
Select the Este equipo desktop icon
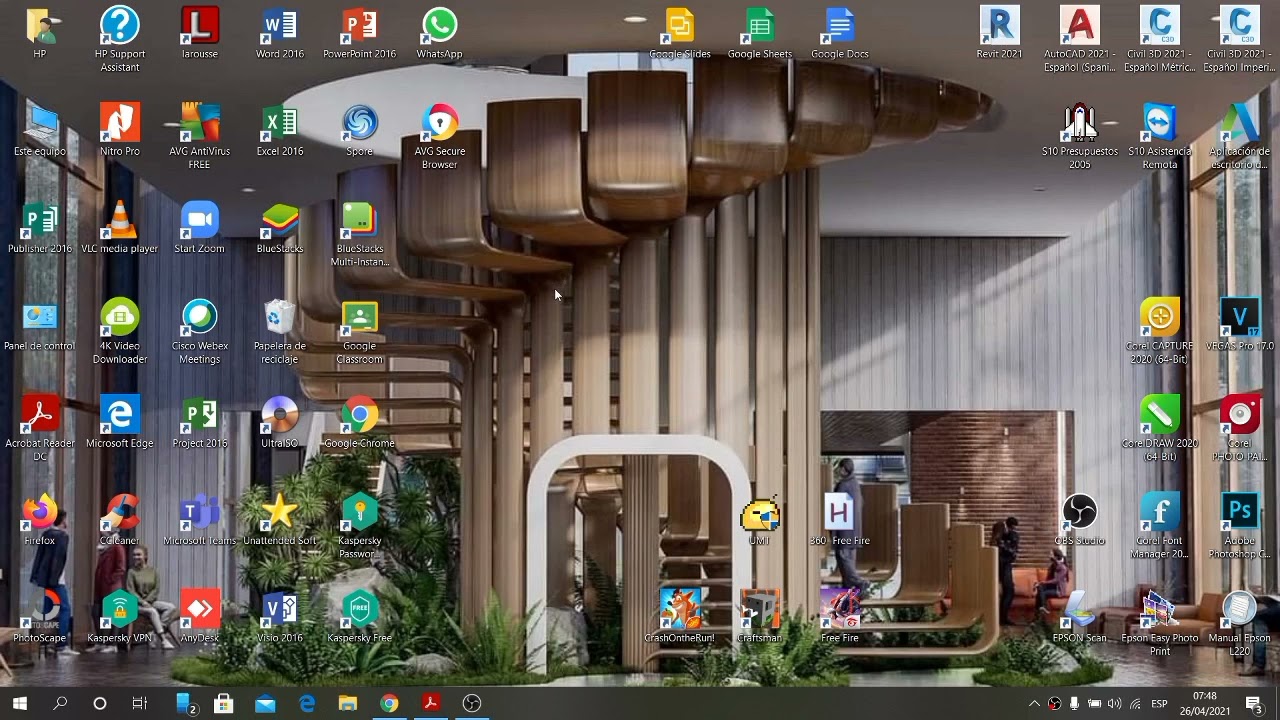40,130
